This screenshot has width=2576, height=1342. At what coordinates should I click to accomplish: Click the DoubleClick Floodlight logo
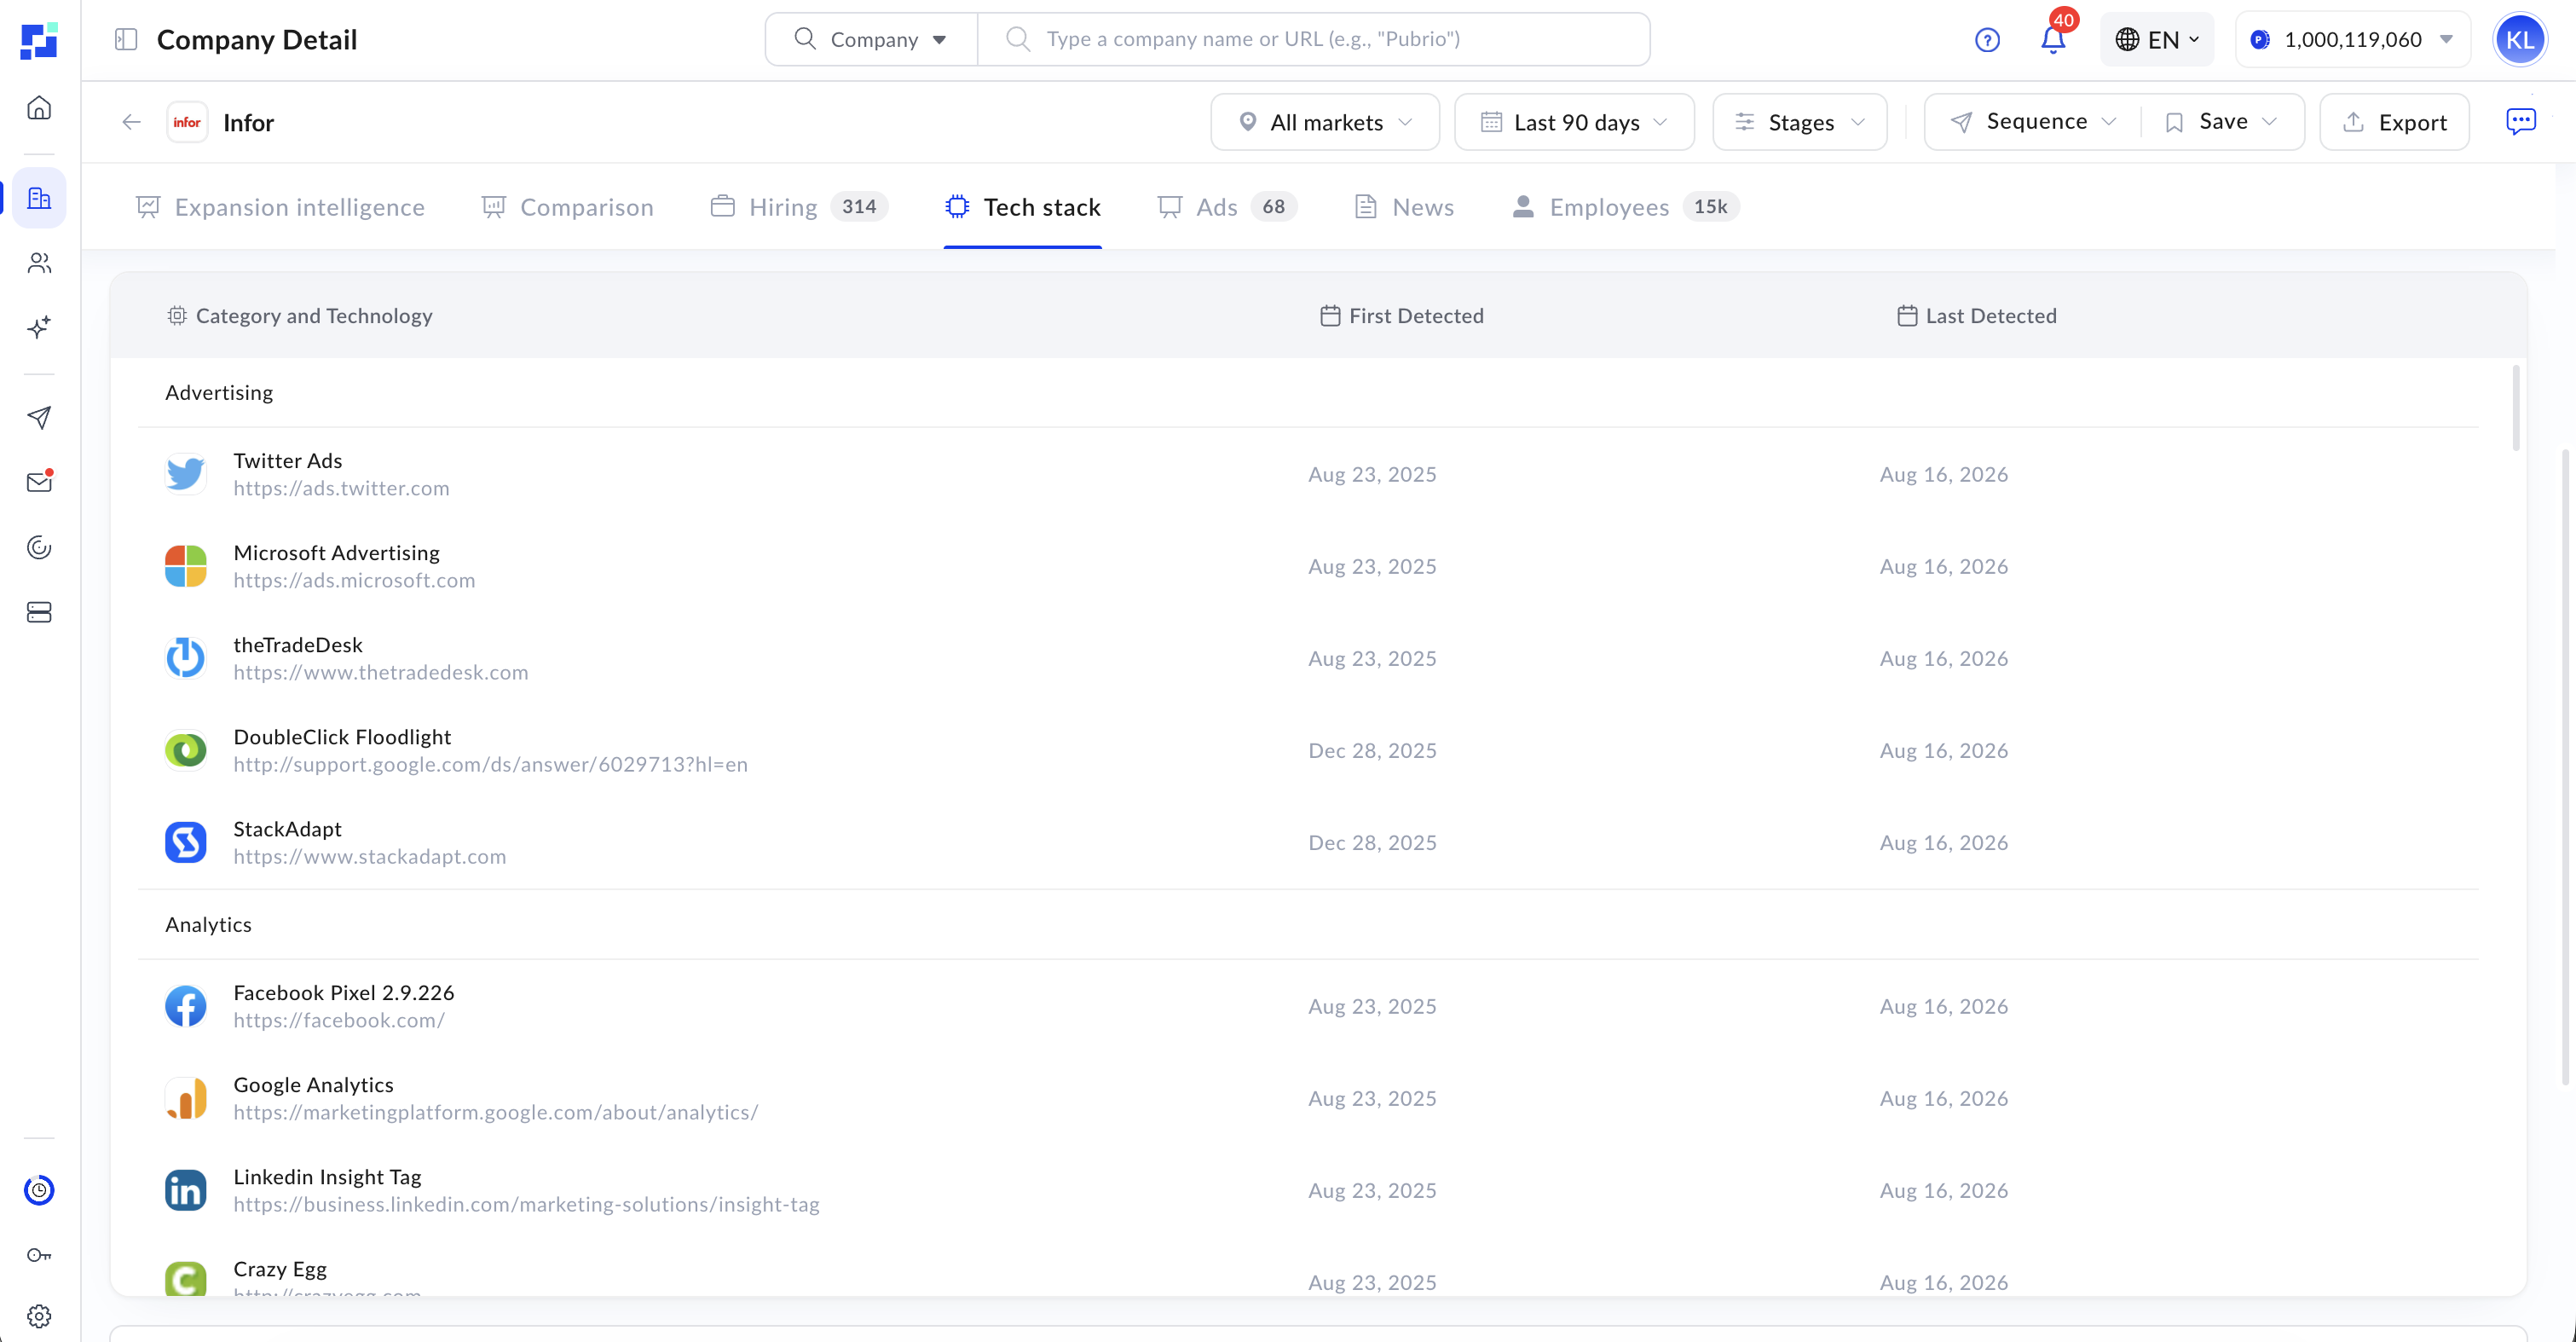pyautogui.click(x=186, y=750)
